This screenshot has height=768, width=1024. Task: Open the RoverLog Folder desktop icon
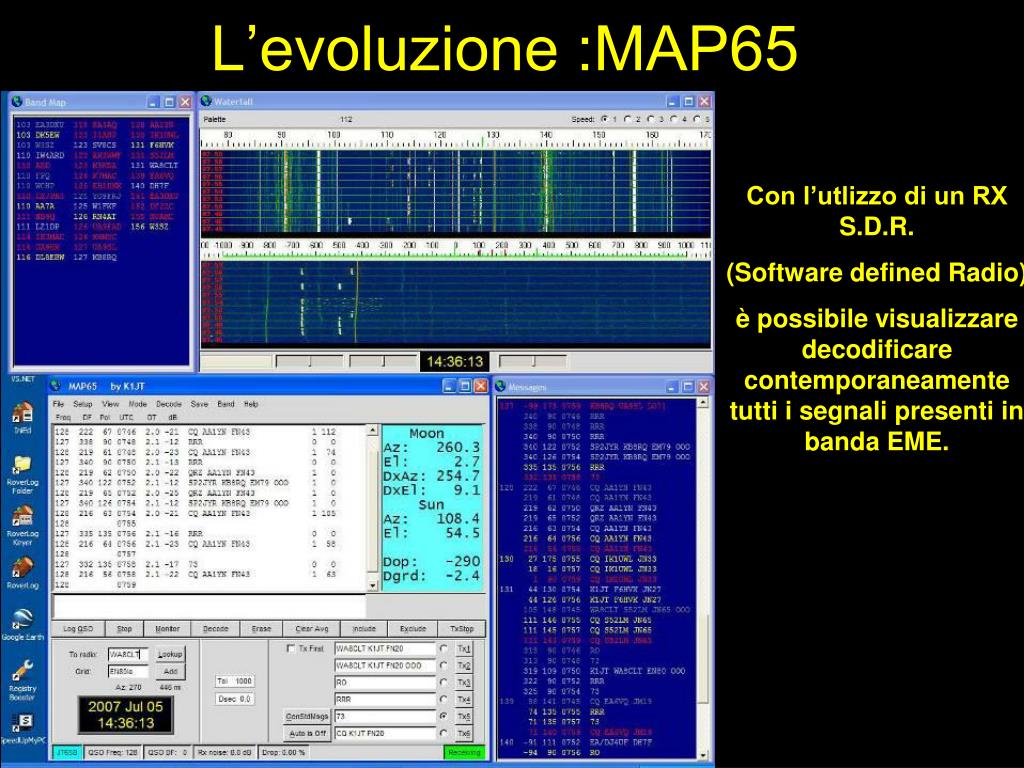coord(22,473)
